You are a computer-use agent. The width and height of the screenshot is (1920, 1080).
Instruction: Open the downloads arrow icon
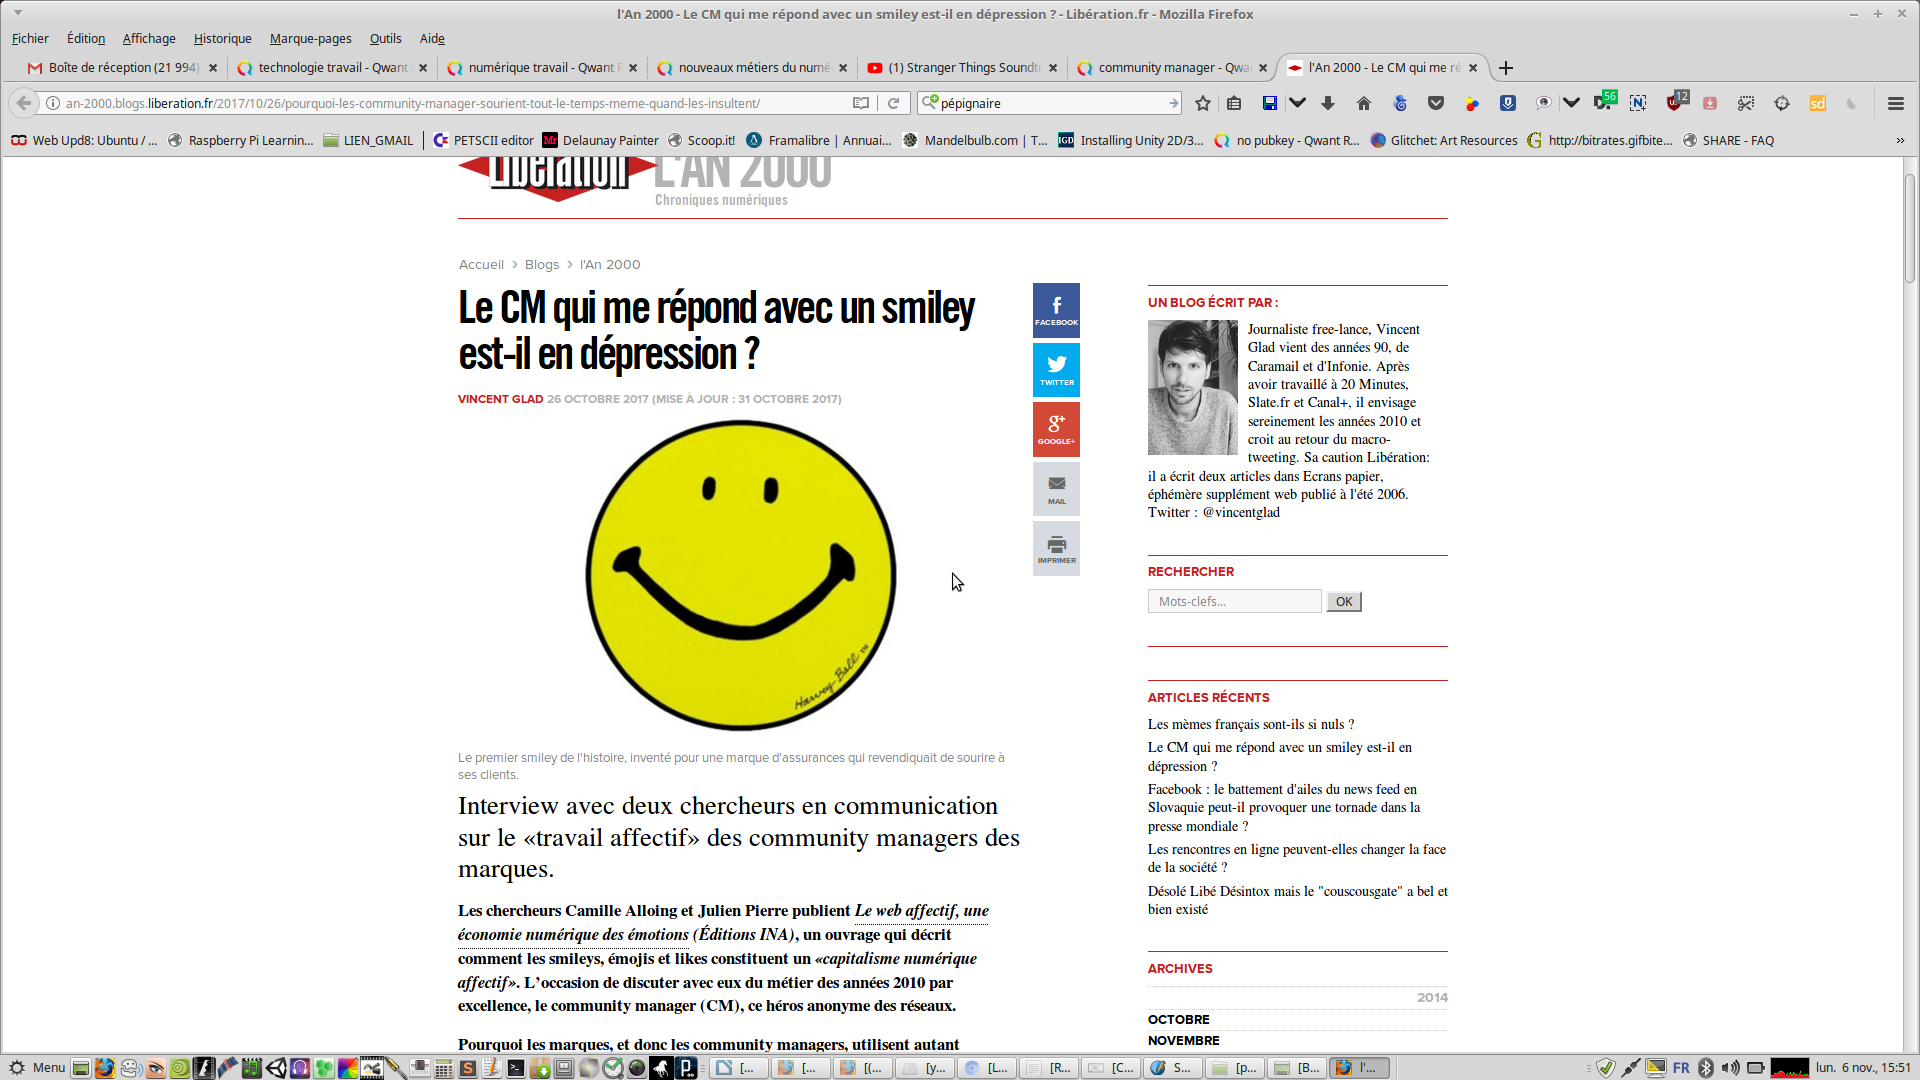point(1328,103)
